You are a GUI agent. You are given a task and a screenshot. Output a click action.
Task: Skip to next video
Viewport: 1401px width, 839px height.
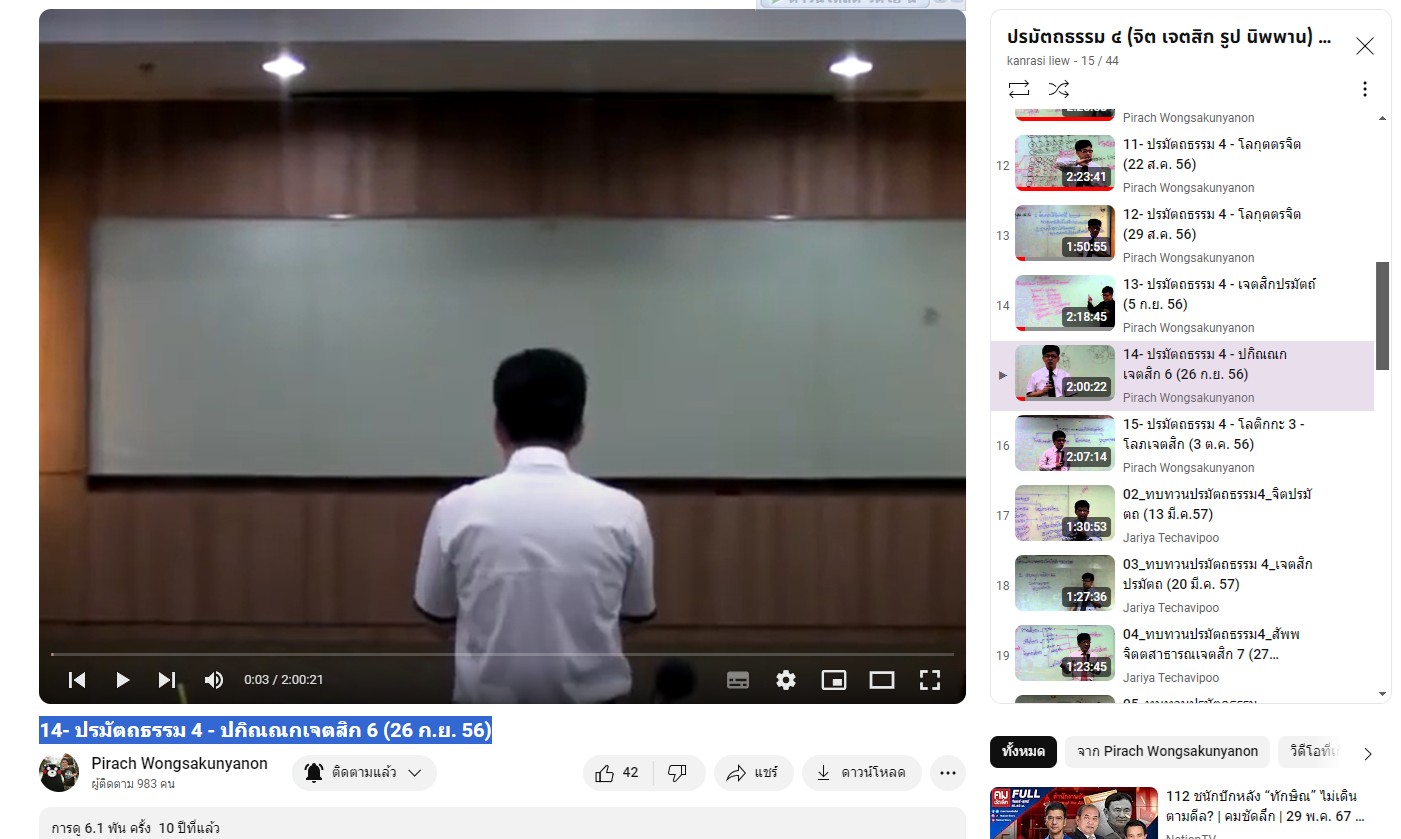click(167, 680)
